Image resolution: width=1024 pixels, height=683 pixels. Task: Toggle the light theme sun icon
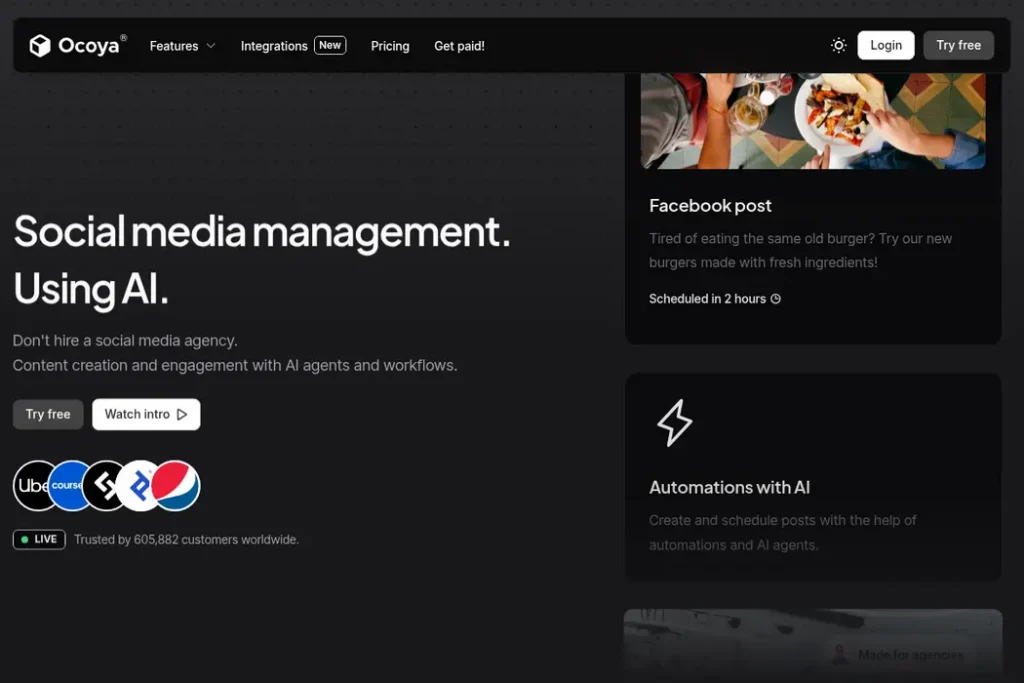coord(839,45)
